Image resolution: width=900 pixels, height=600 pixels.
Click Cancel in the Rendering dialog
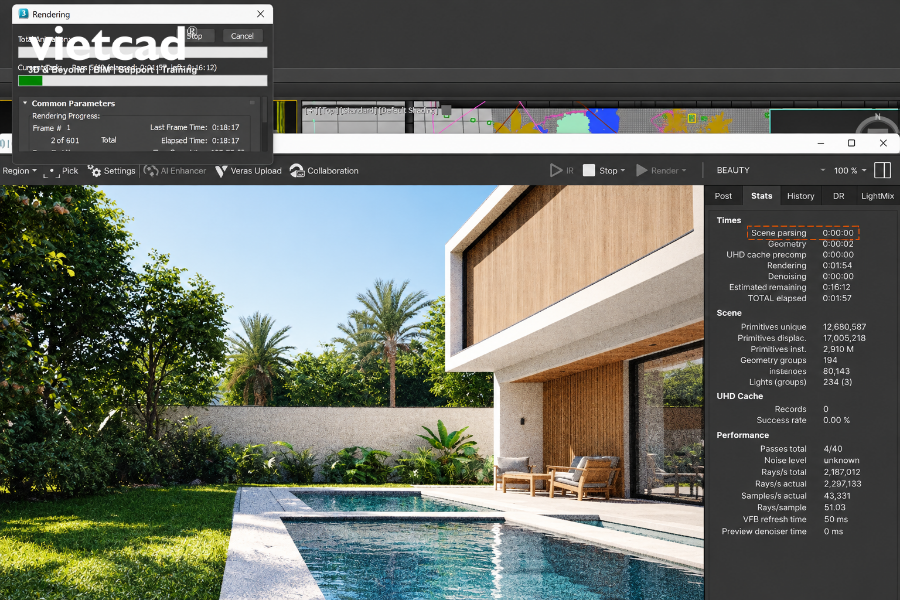(x=242, y=36)
